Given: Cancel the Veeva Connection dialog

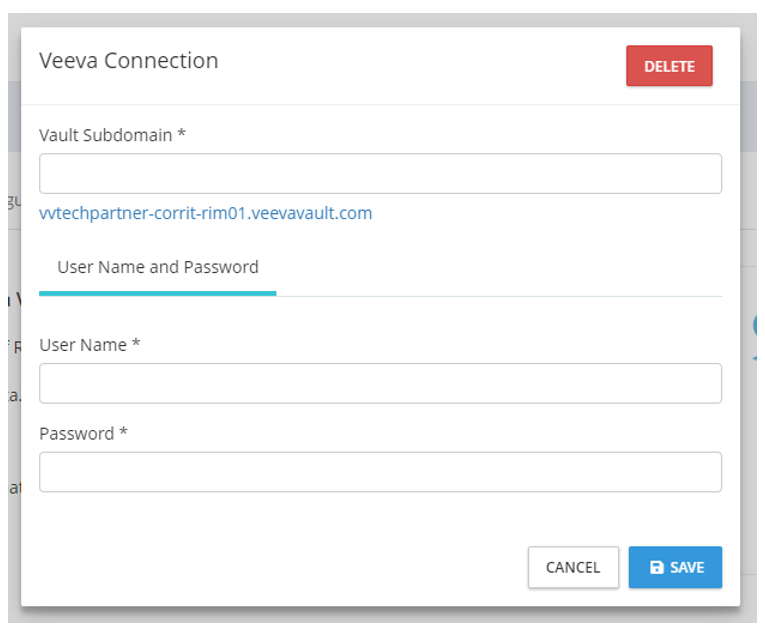Looking at the screenshot, I should (x=573, y=567).
